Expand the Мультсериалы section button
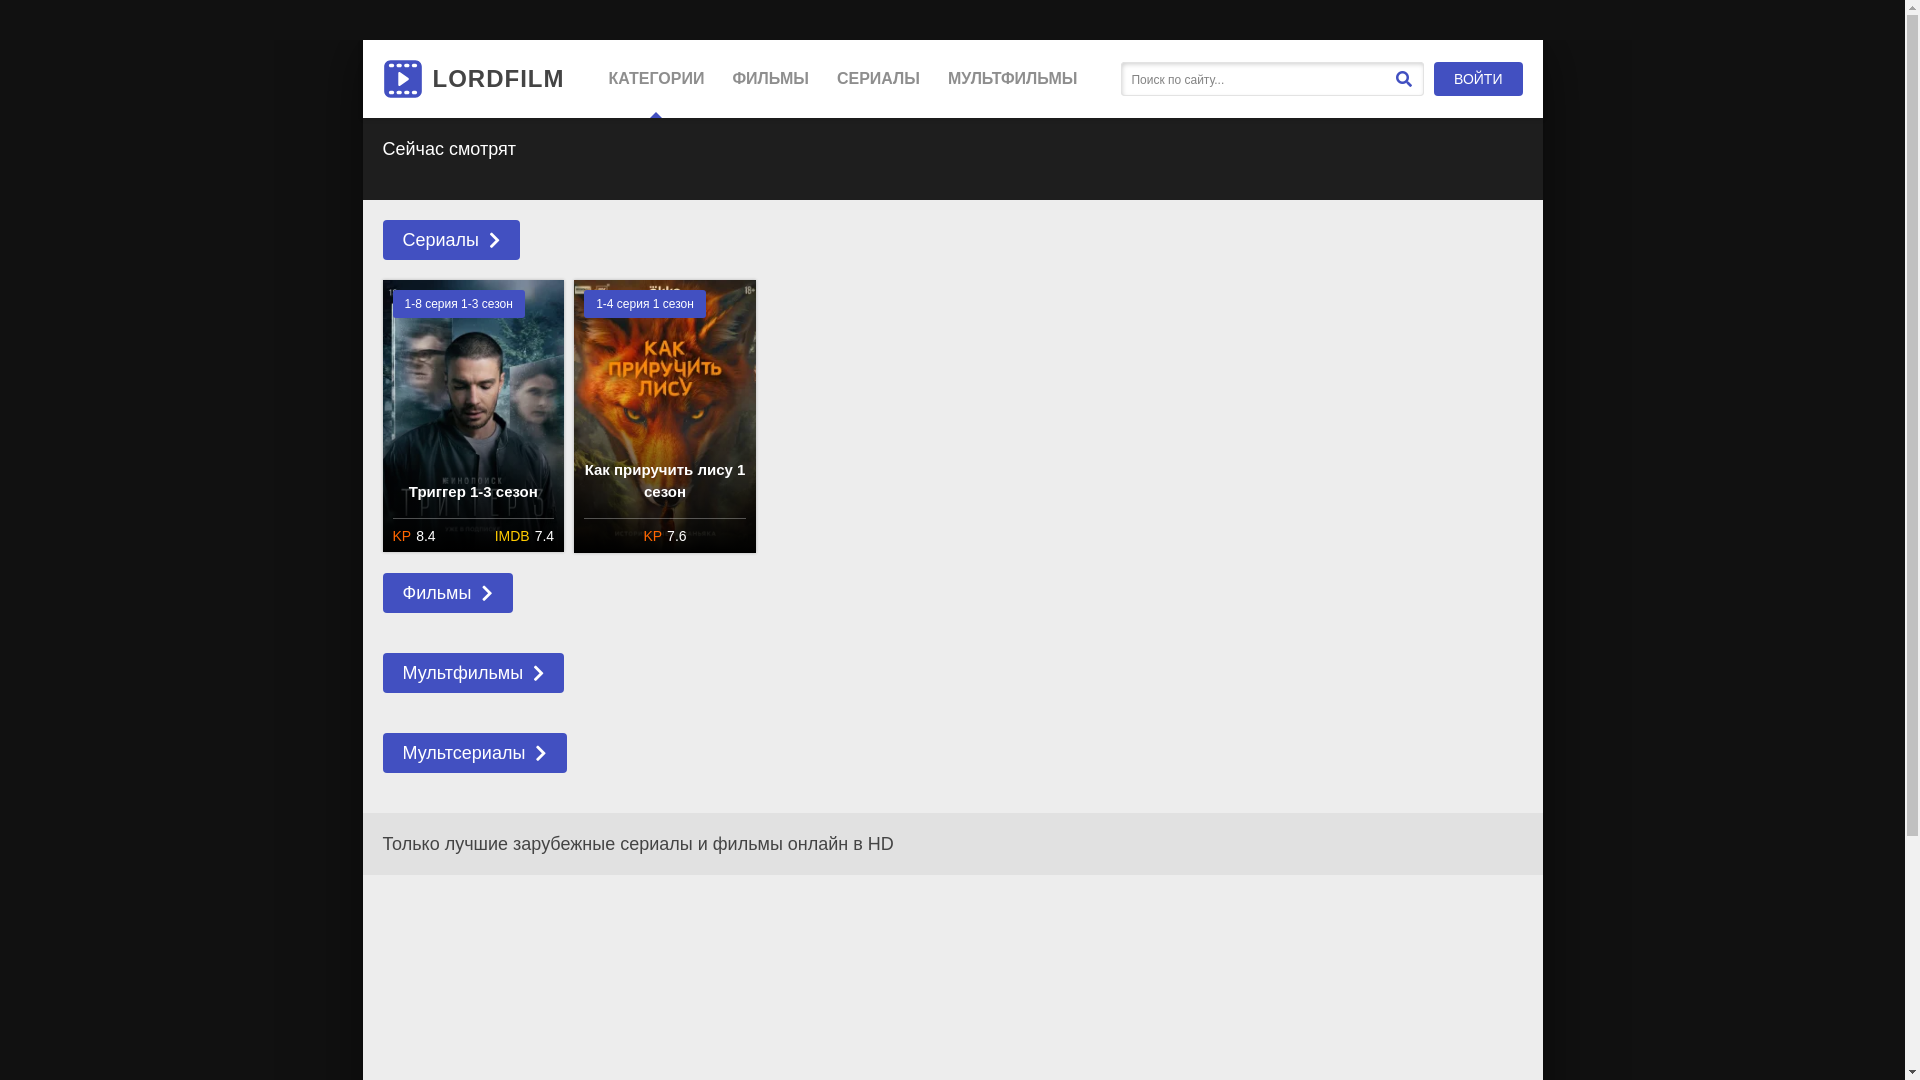The width and height of the screenshot is (1920, 1080). (x=463, y=753)
